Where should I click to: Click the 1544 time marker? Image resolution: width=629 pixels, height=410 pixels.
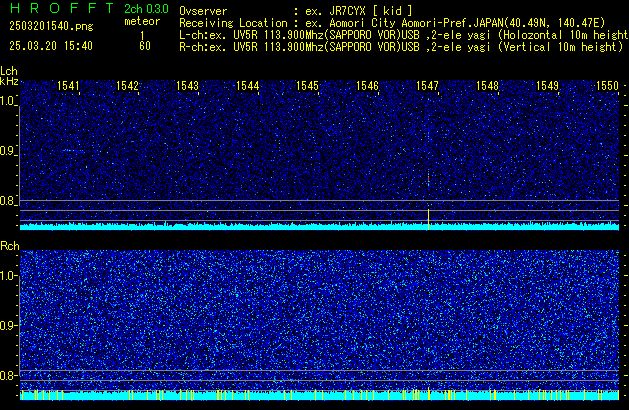(x=248, y=86)
